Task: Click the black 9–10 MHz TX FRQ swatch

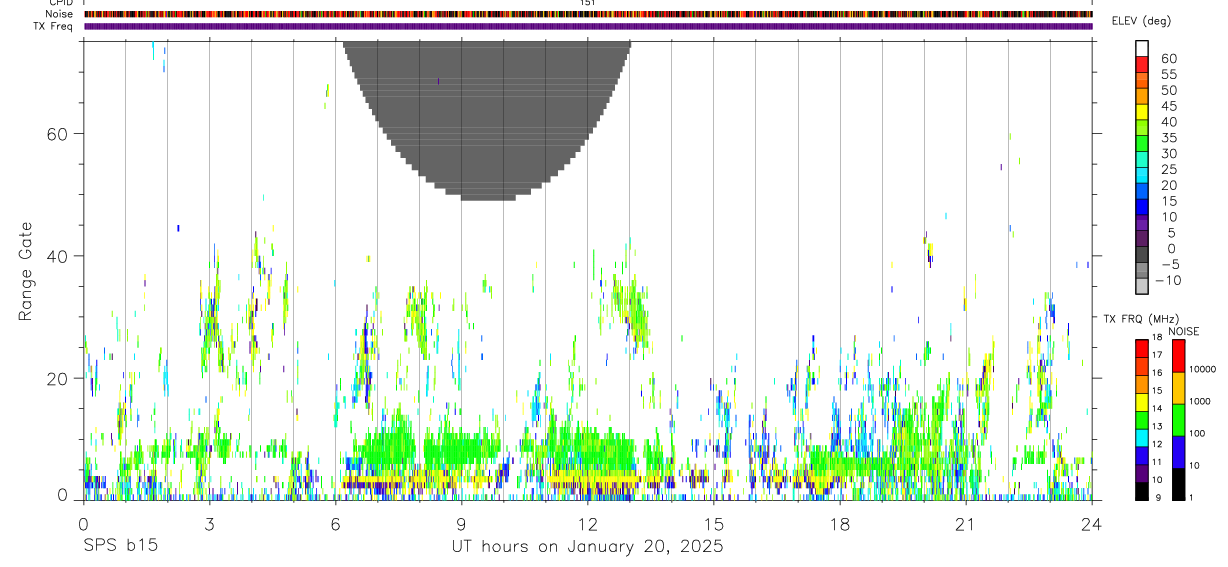Action: coord(1142,492)
